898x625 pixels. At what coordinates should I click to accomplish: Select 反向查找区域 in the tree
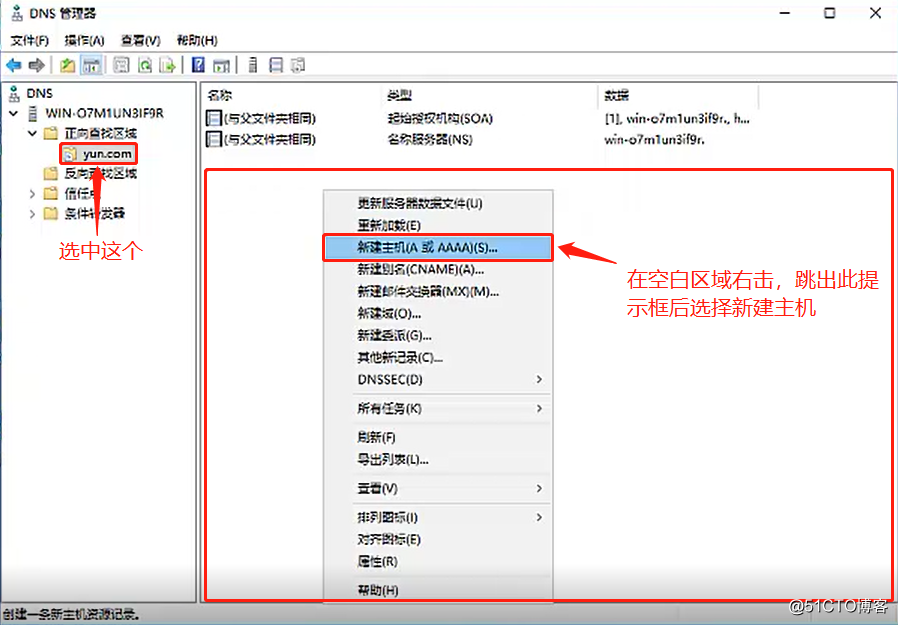pyautogui.click(x=101, y=174)
